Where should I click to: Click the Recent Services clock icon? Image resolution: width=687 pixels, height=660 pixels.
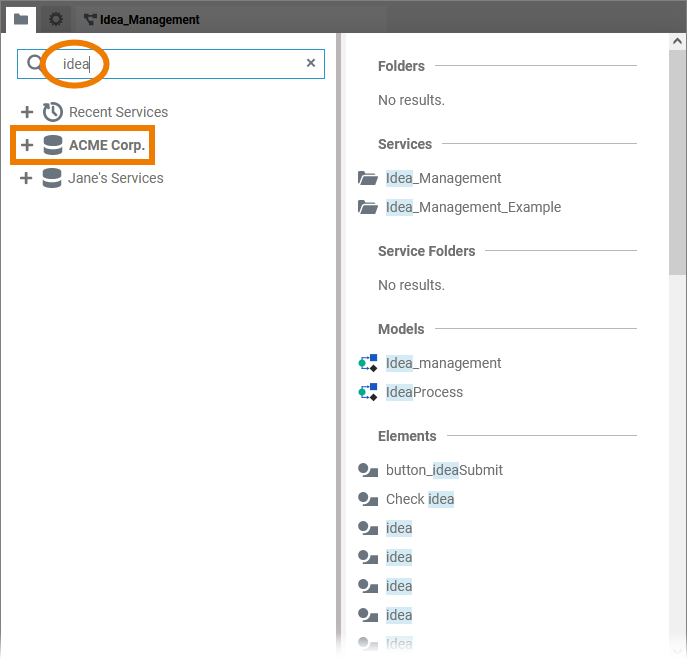tap(52, 112)
